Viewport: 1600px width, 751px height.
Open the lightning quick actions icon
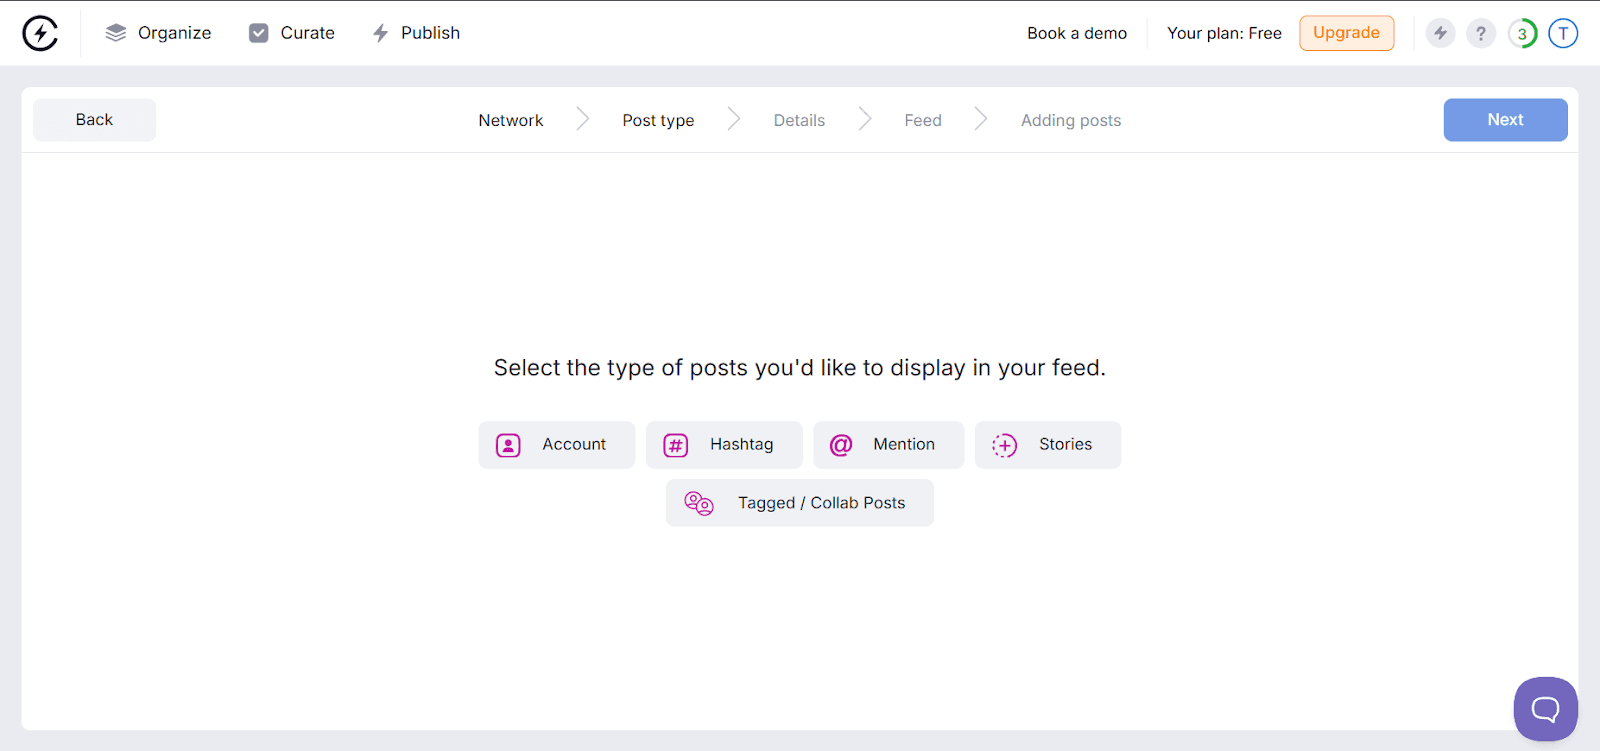[1440, 33]
